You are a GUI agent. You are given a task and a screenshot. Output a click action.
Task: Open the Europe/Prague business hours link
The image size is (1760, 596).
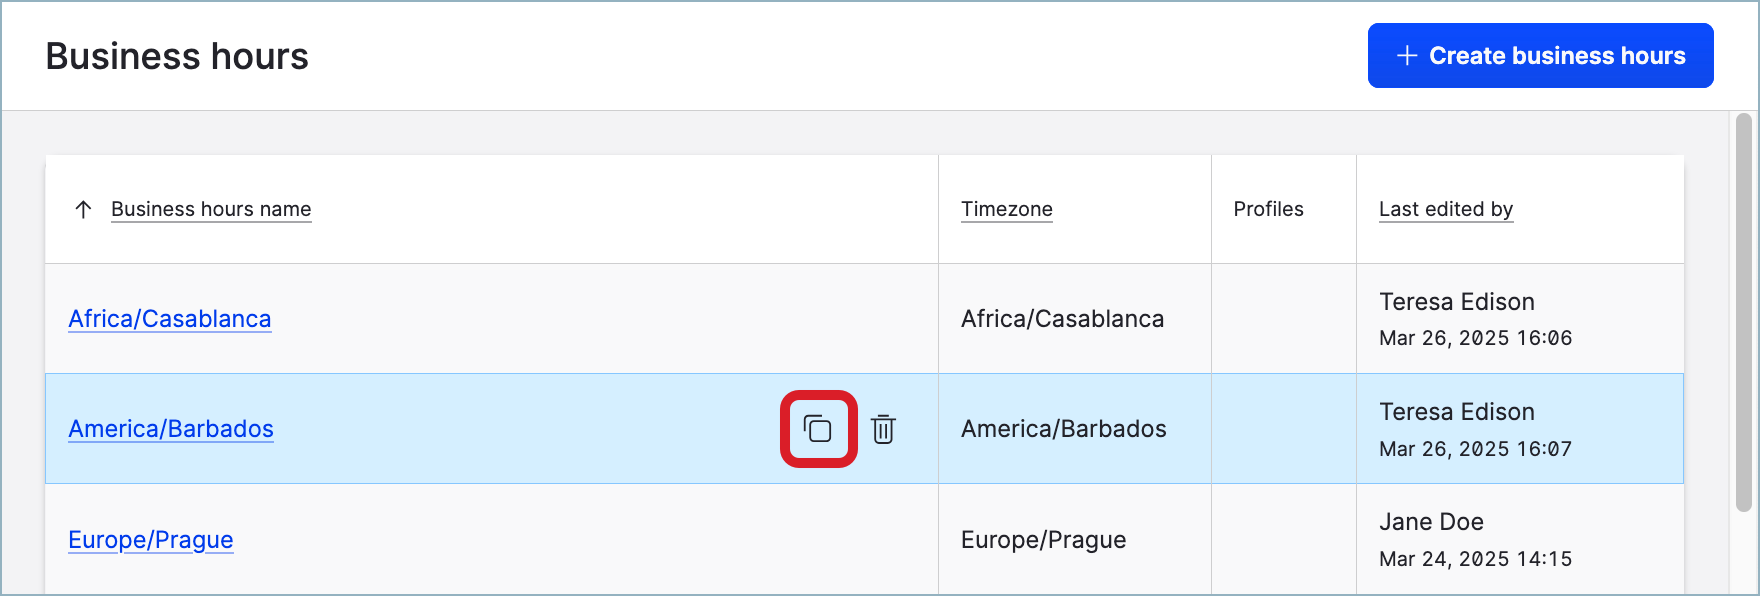click(x=151, y=540)
